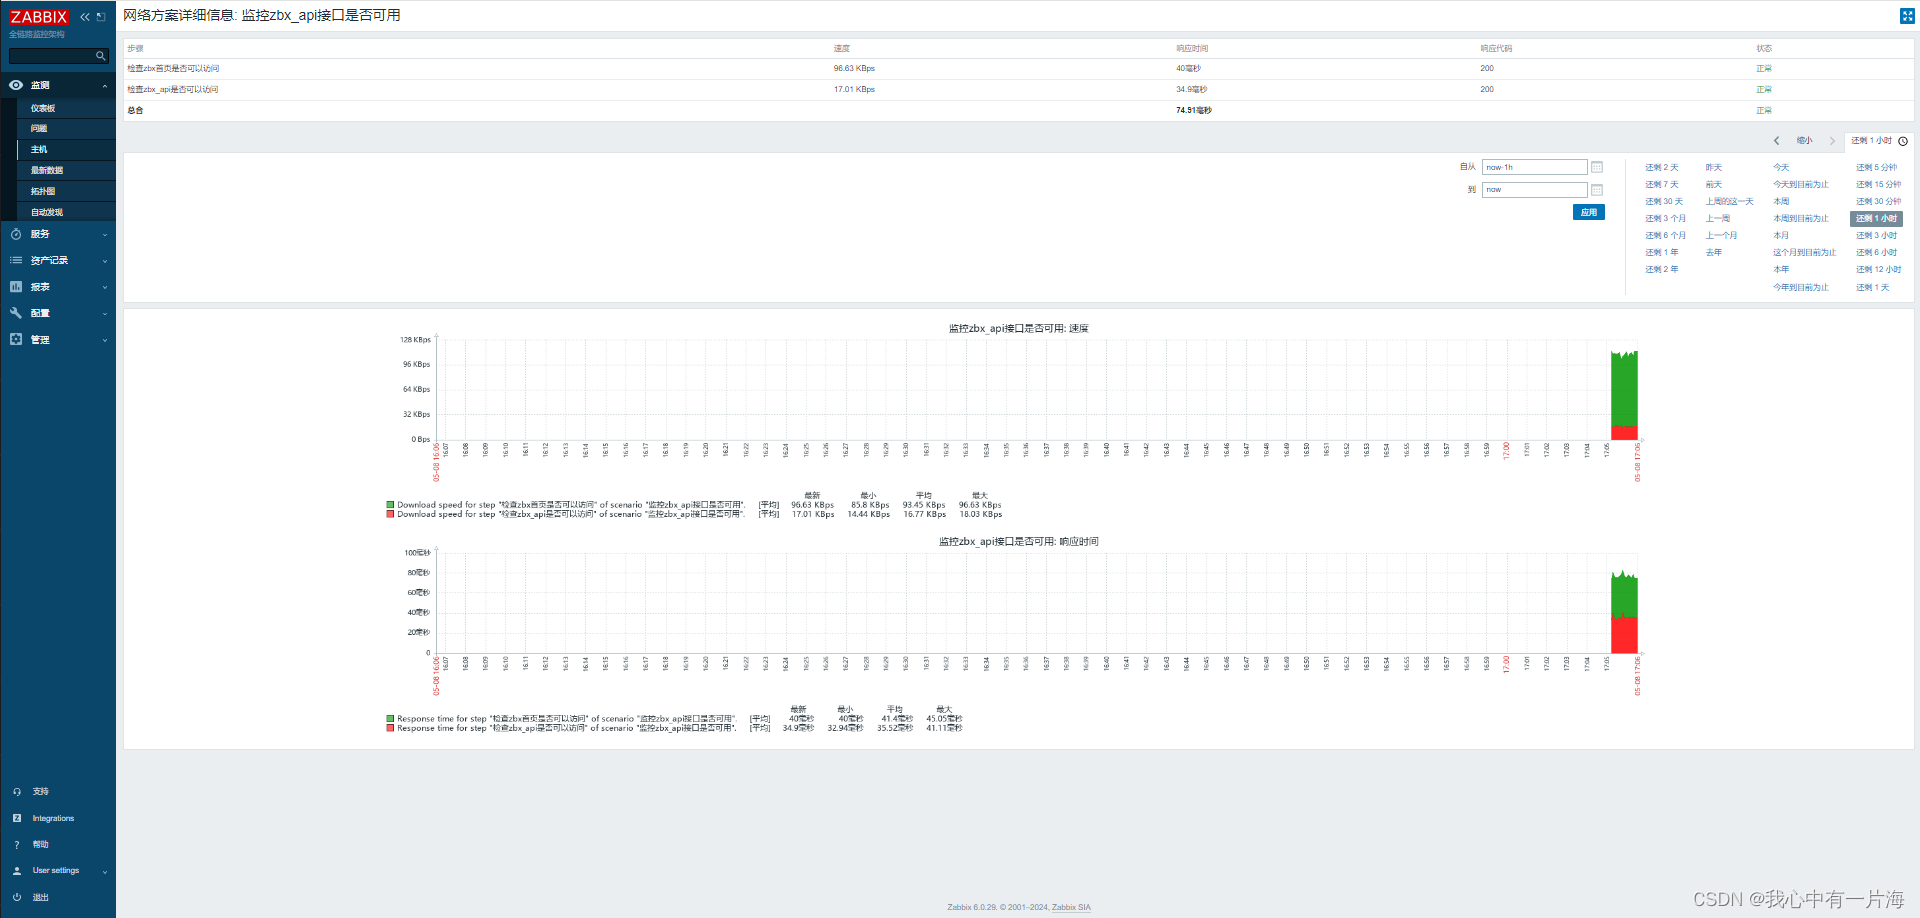The image size is (1920, 918).
Task: Select the 还剩 3 小时 time preset
Action: (1876, 236)
